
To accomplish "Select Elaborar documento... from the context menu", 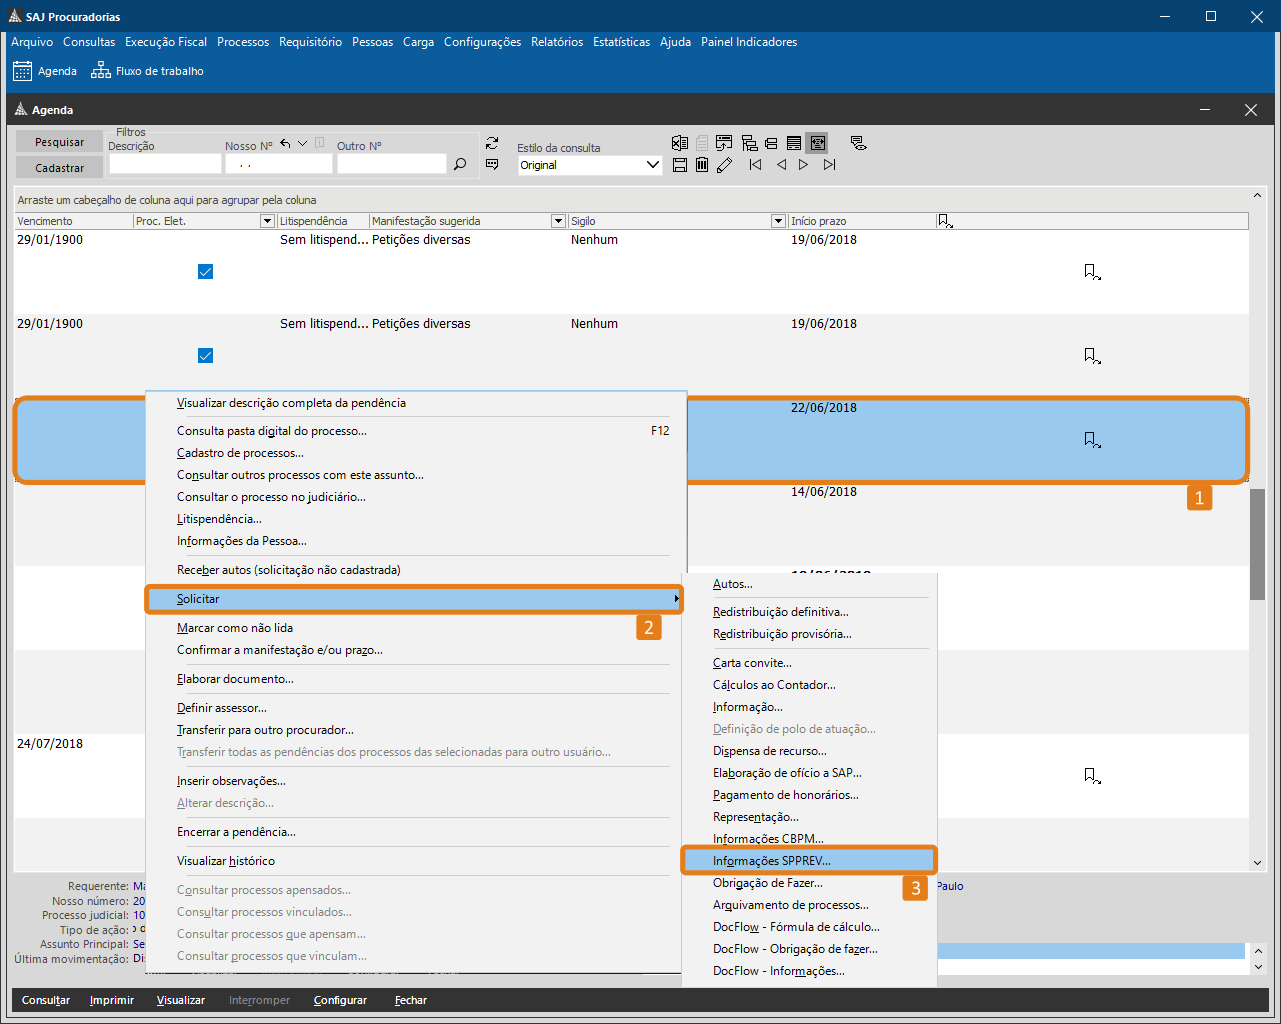I will [235, 679].
